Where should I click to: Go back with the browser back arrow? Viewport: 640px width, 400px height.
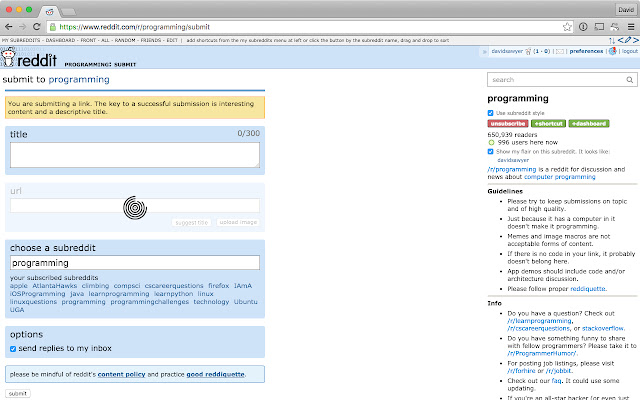click(8, 27)
